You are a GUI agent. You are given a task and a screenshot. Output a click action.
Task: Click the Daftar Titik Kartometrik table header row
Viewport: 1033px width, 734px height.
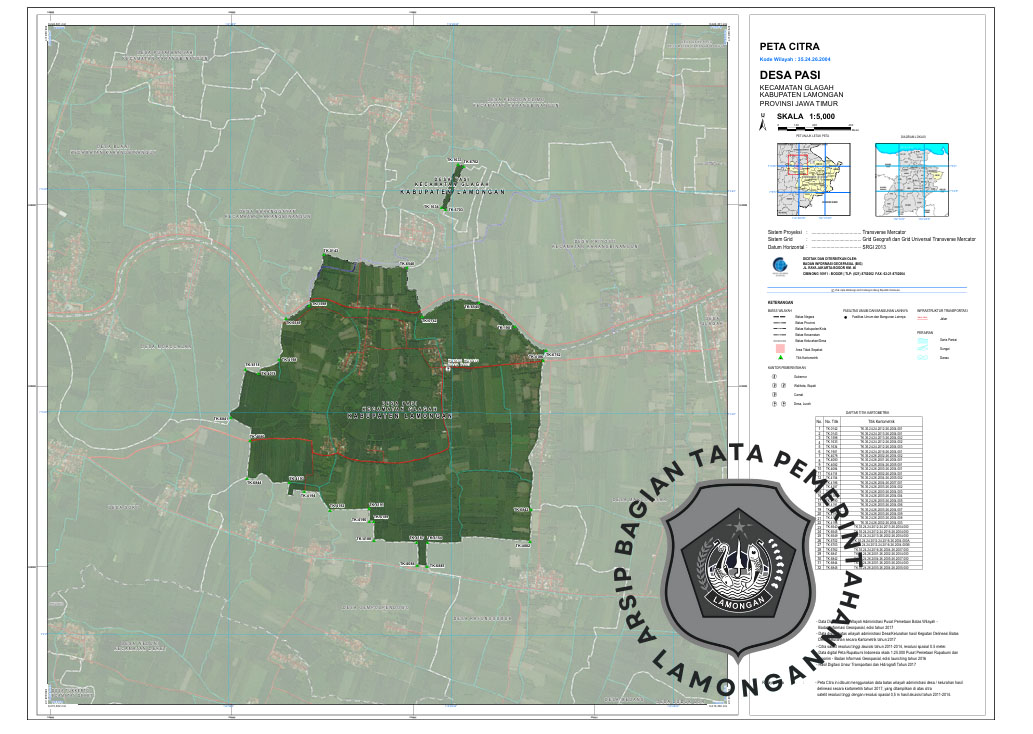866,421
